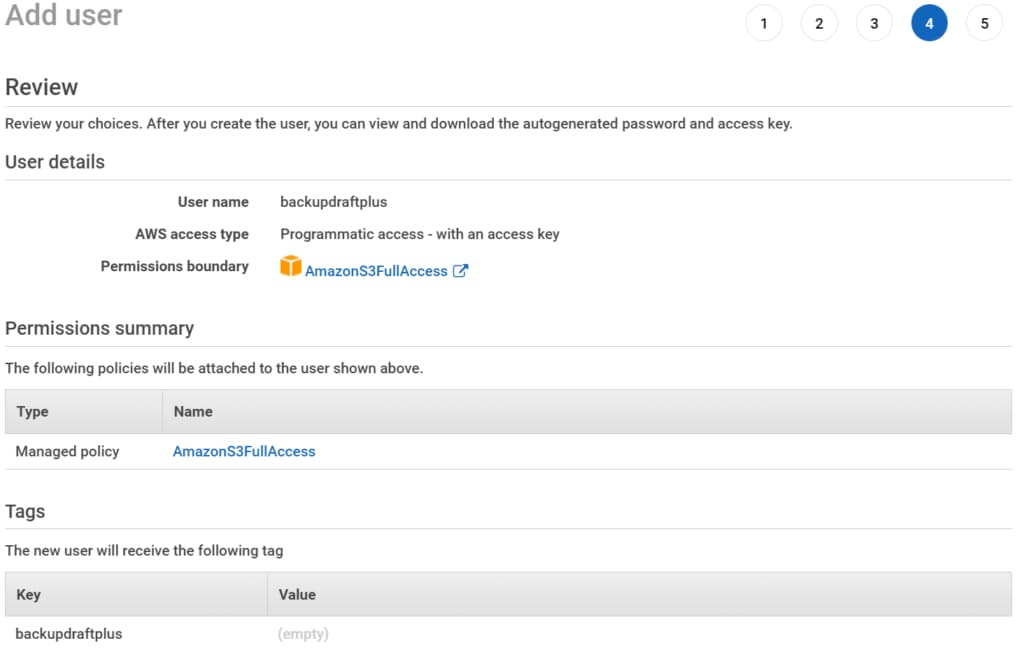Open AmazonS3FullAccess permissions boundary link
This screenshot has height=650, width=1024.
pyautogui.click(x=376, y=271)
